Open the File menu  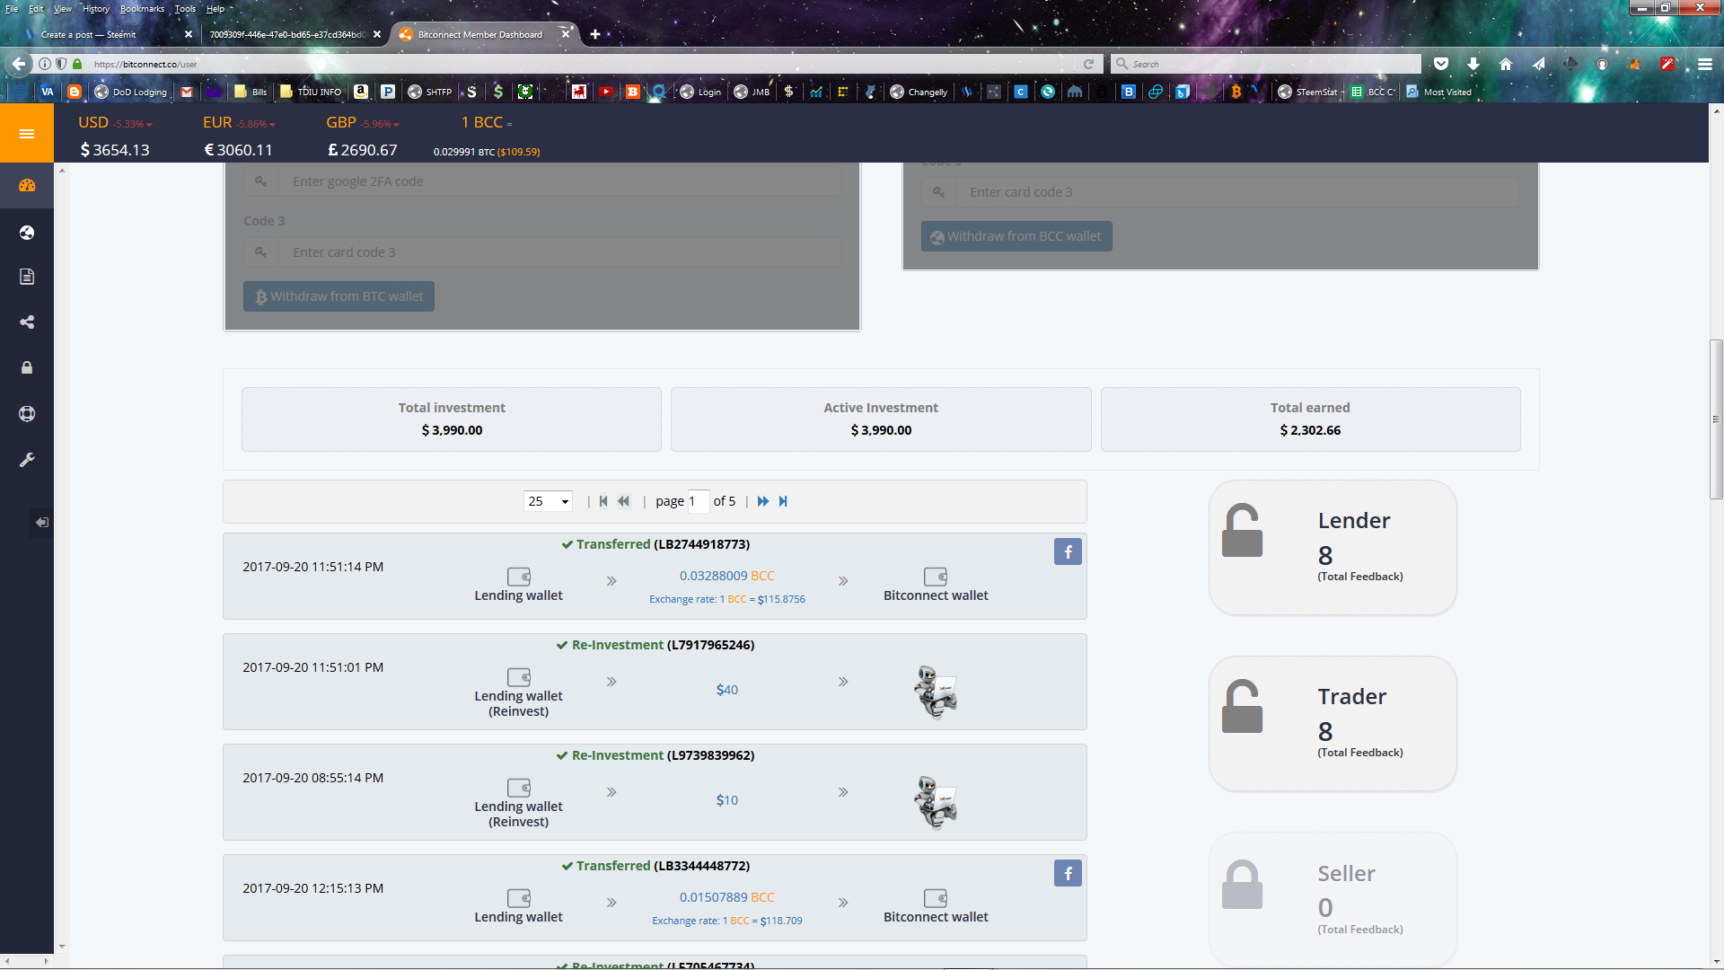point(12,9)
